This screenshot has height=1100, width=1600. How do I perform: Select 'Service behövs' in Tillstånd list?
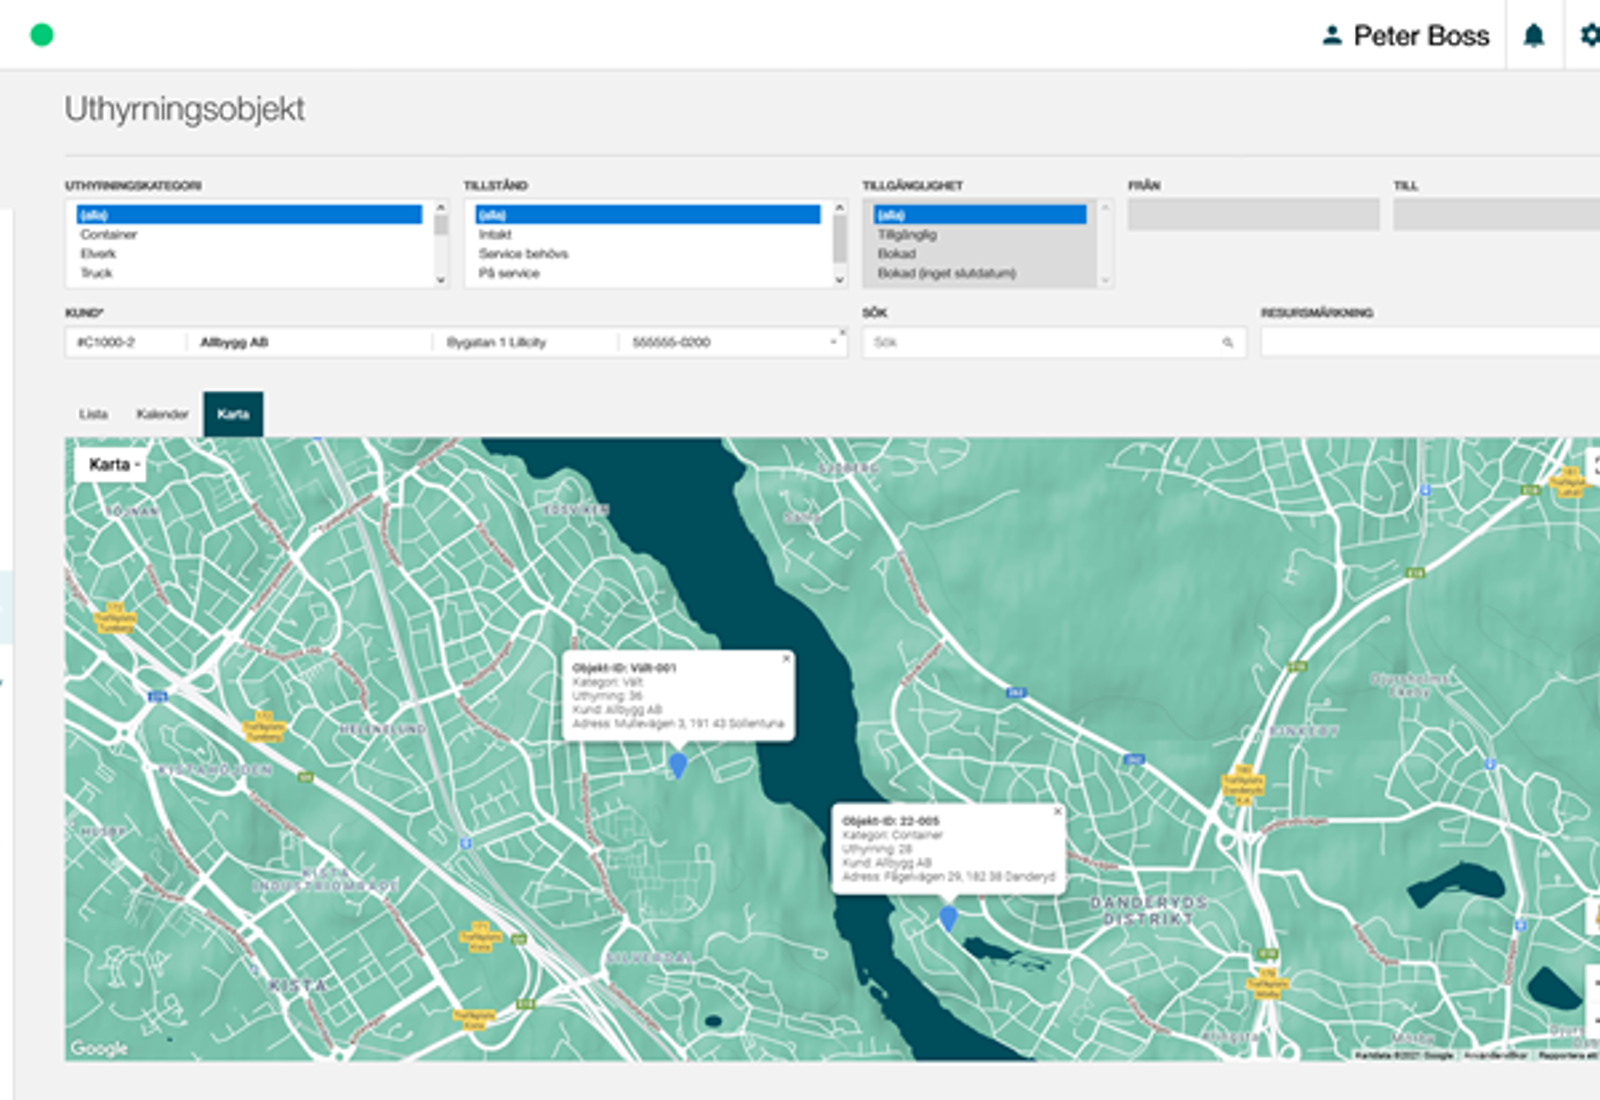(x=523, y=254)
